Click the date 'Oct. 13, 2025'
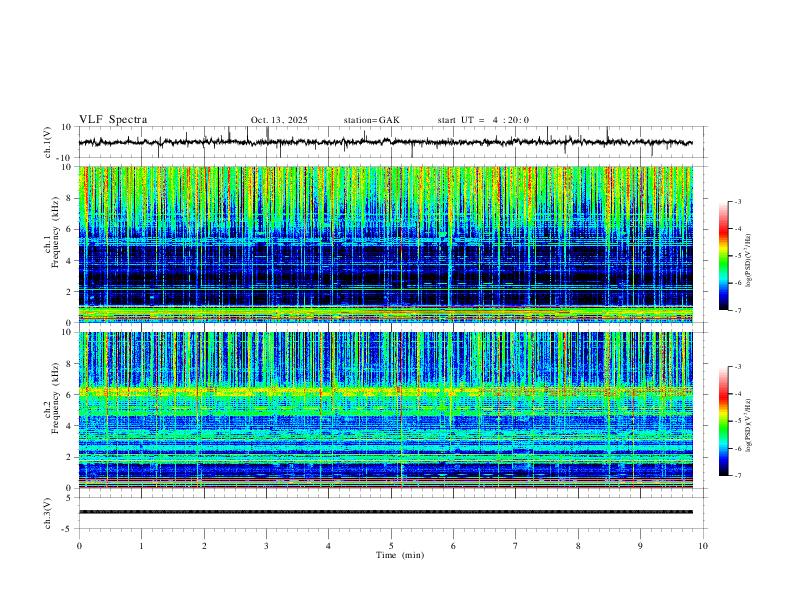Viewport: 792px width, 612px height. (x=279, y=120)
